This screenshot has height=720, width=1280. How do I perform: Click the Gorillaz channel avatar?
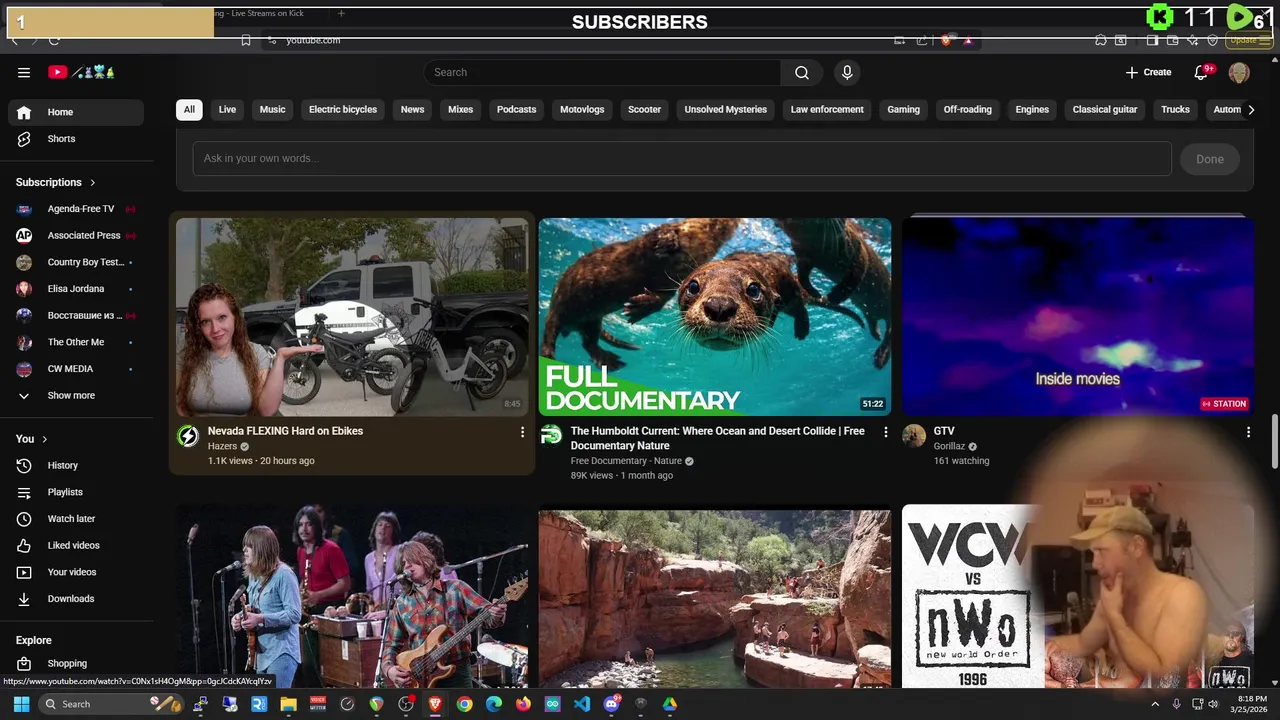[914, 435]
